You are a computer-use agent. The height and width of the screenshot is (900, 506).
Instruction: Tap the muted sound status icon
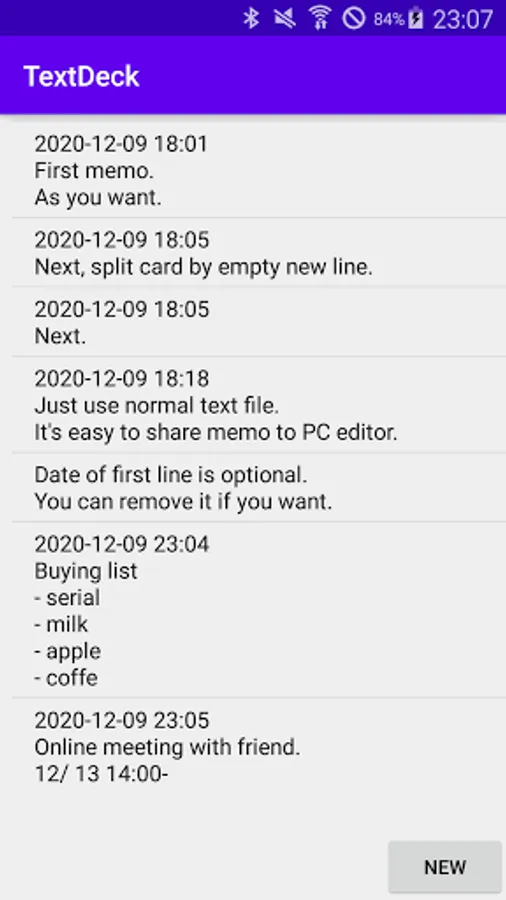click(x=286, y=18)
